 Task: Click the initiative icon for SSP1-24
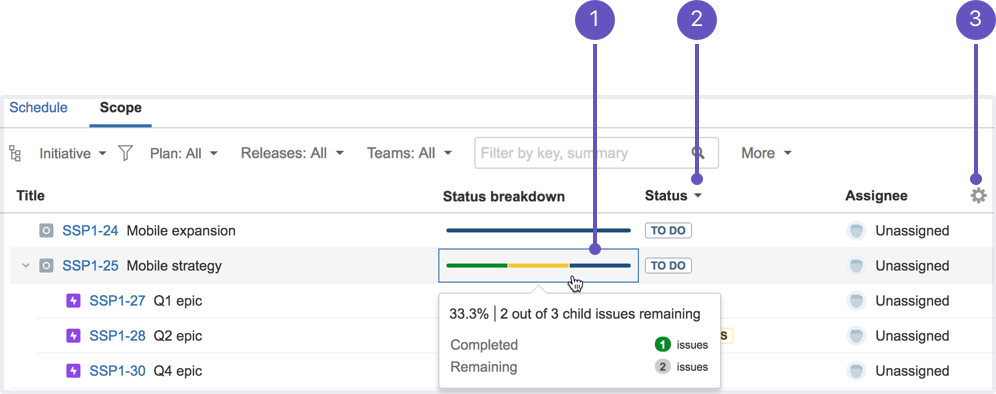(46, 231)
